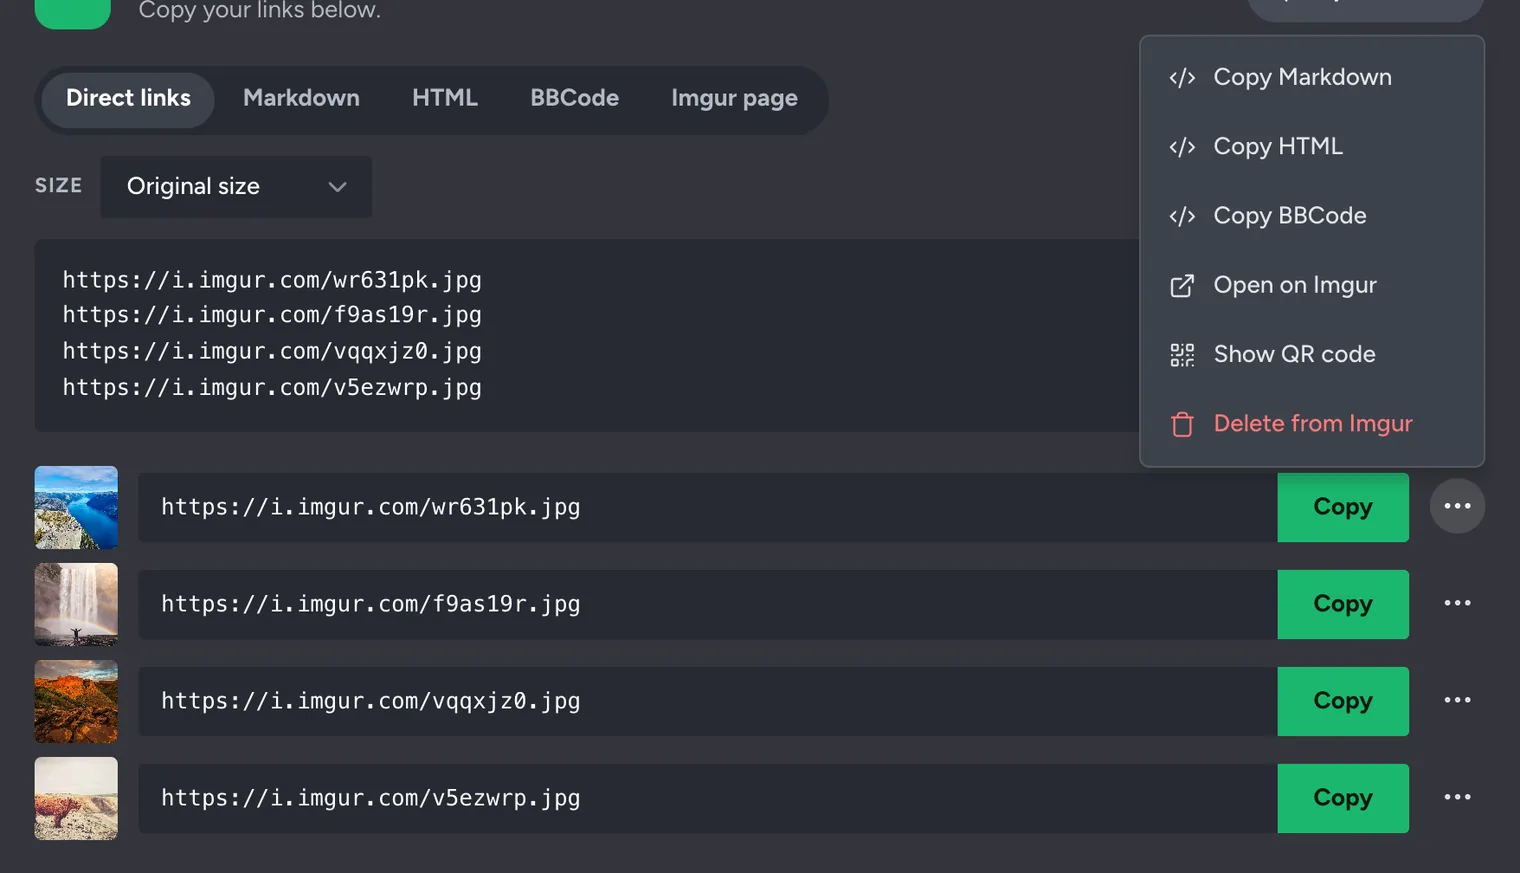1520x873 pixels.
Task: Copy the v5ezwrp.jpg link
Action: click(1343, 798)
